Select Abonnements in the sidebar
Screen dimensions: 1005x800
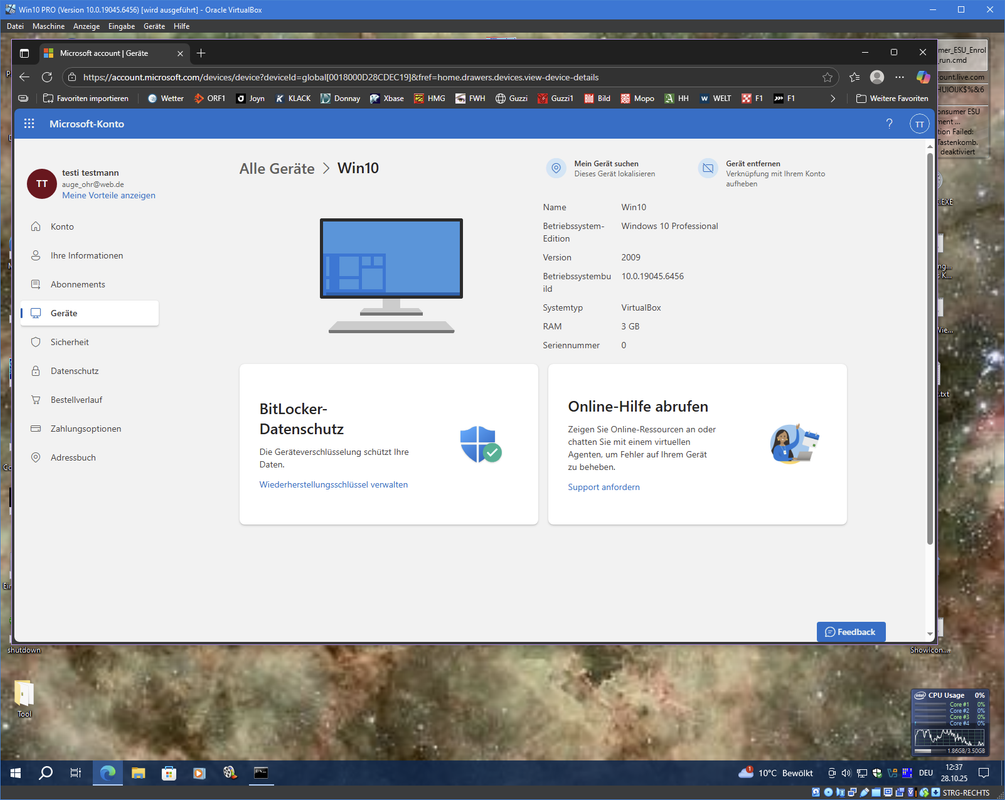tap(90, 284)
